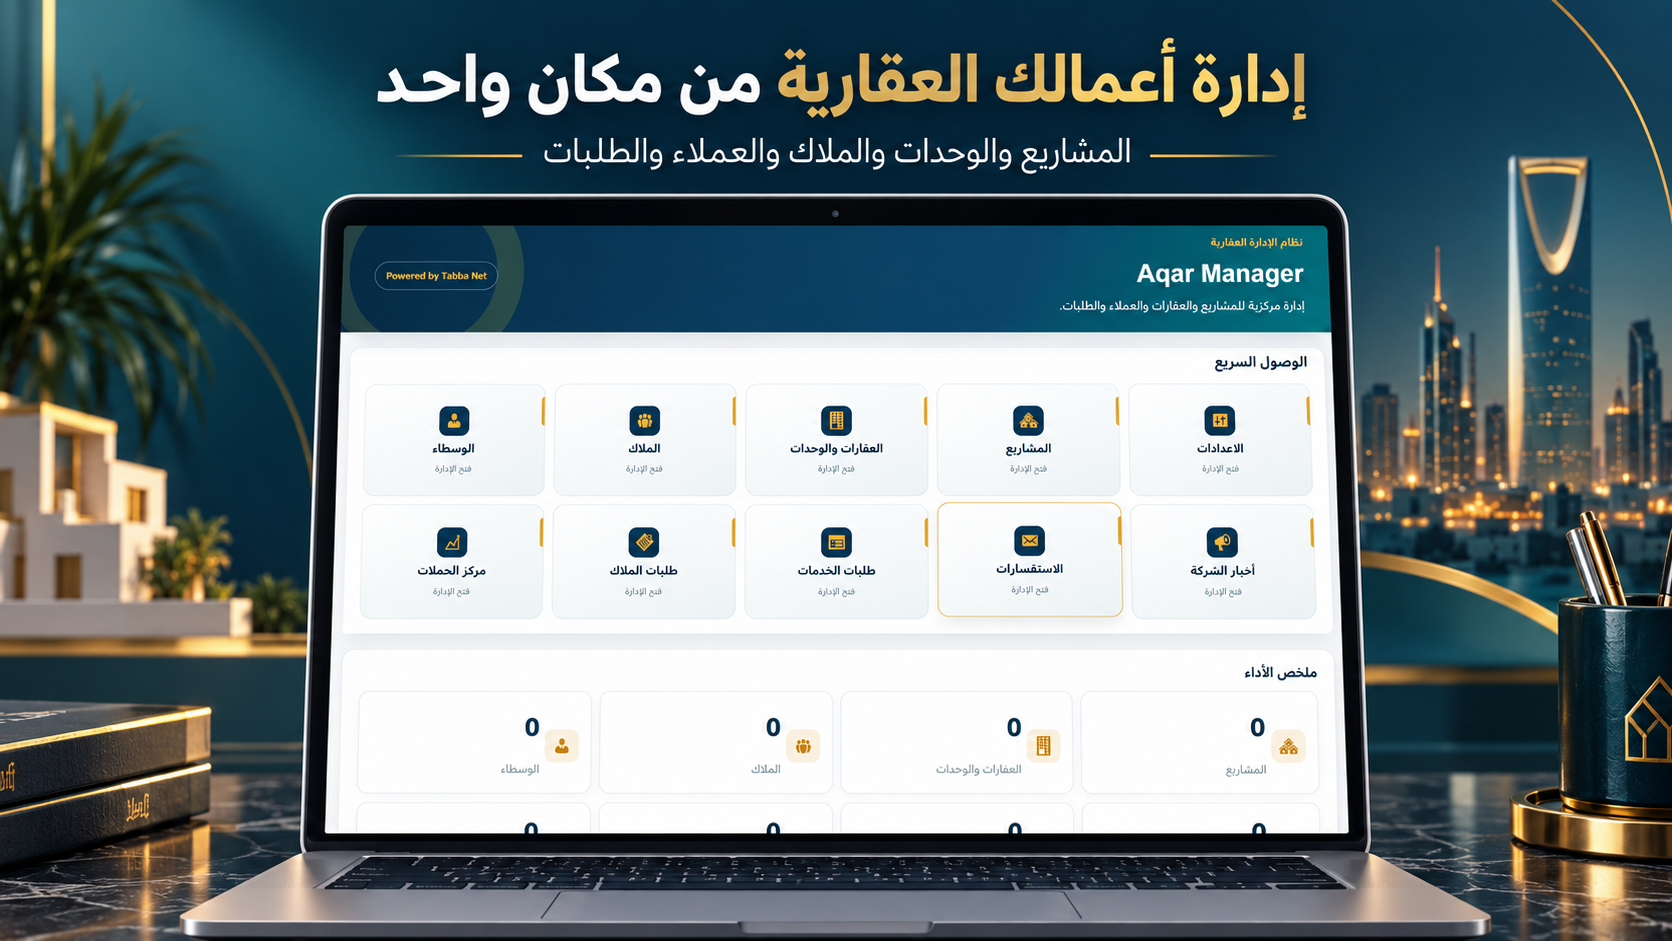Click العقارات والوحدات summary stat icon

pos(1043,746)
